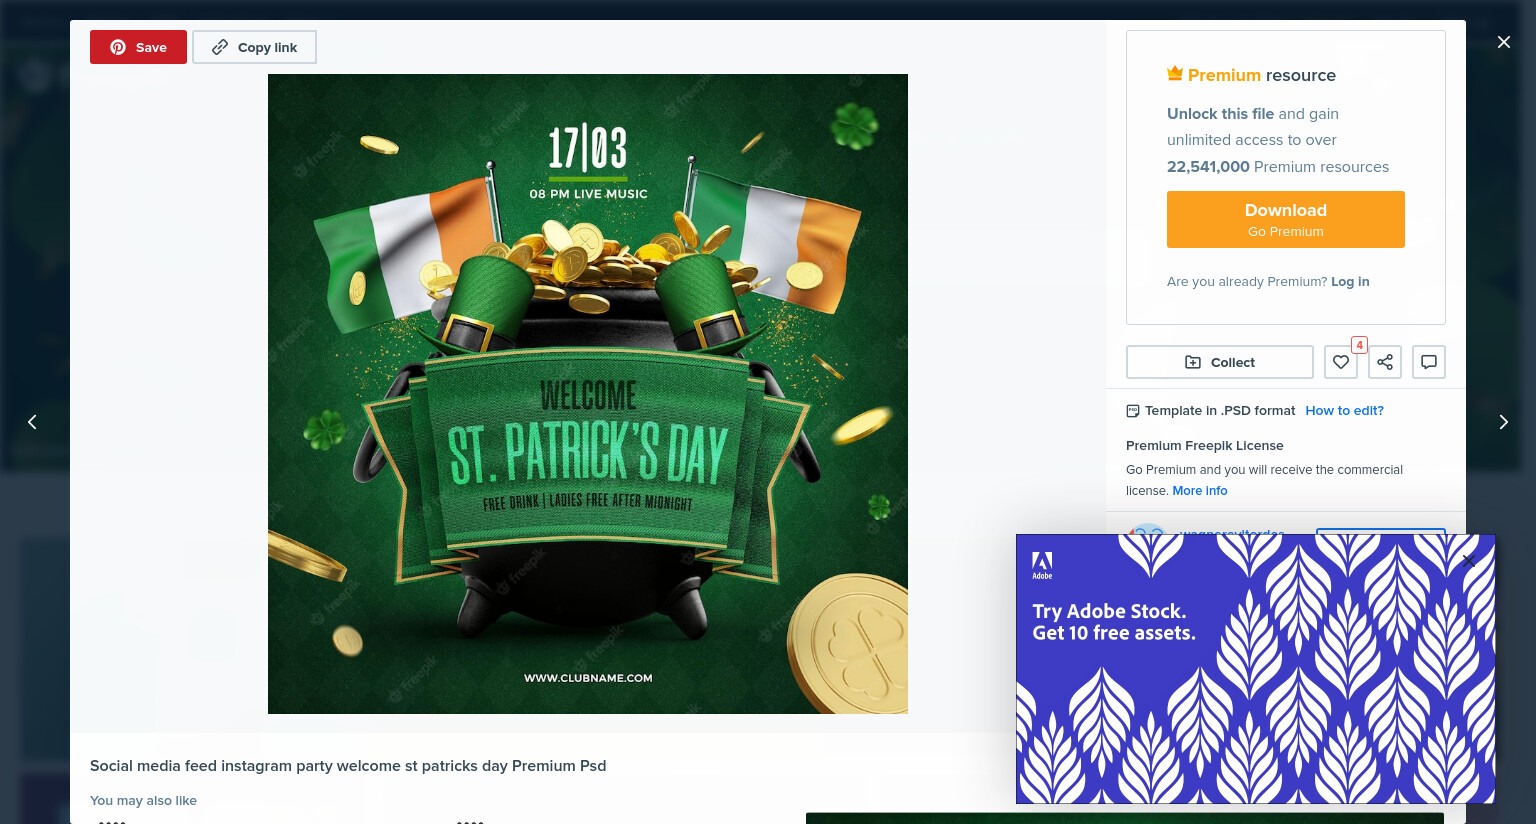The image size is (1536, 824).
Task: Click the St. Patrick's Day poster preview
Action: coord(588,394)
